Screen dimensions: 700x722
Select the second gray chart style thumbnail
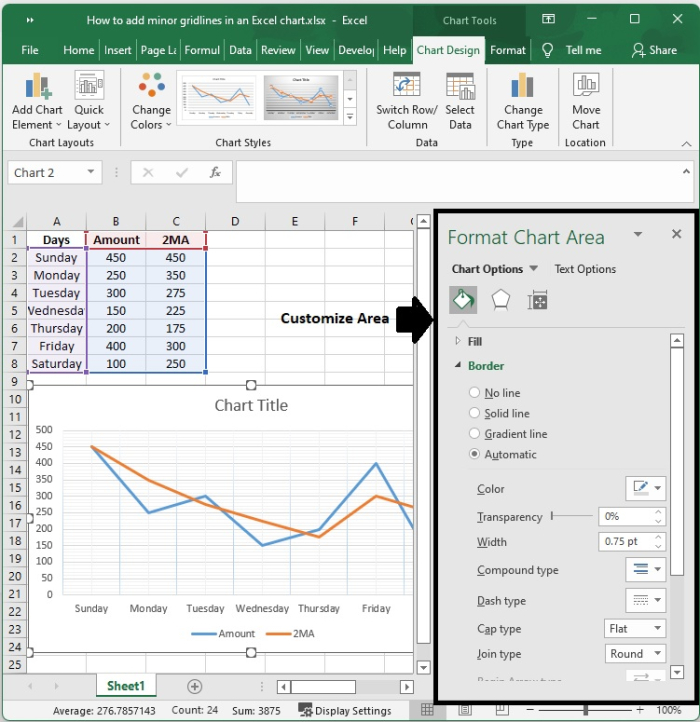[301, 97]
